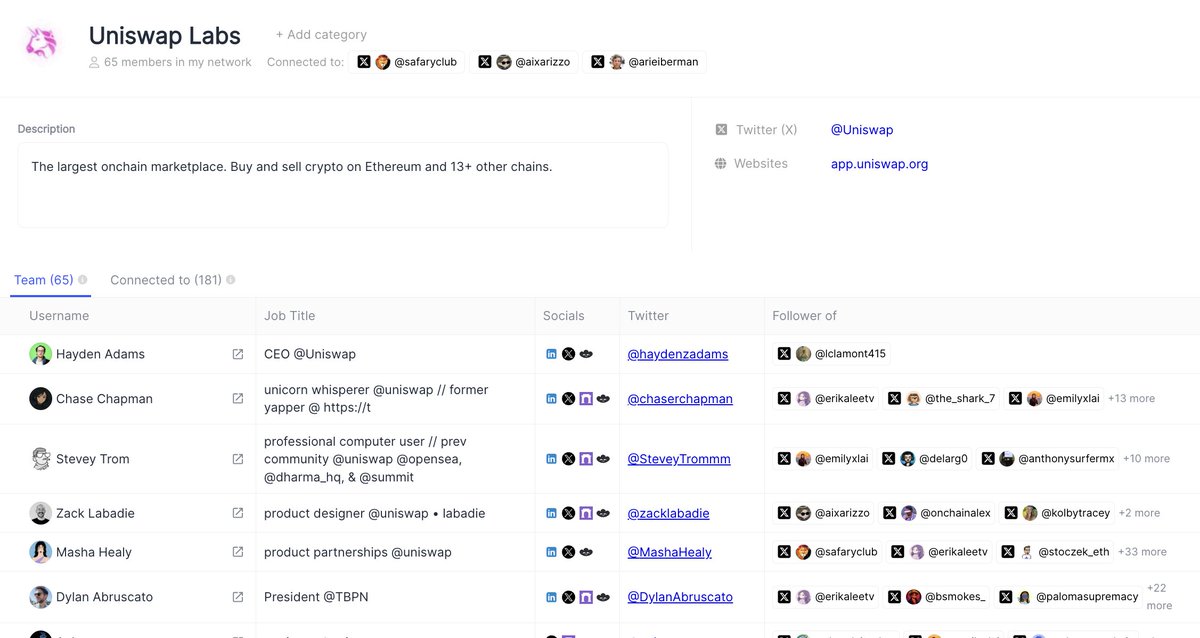Viewport: 1200px width, 638px height.
Task: Click the @aixarizzo chip in header
Action: pyautogui.click(x=524, y=62)
